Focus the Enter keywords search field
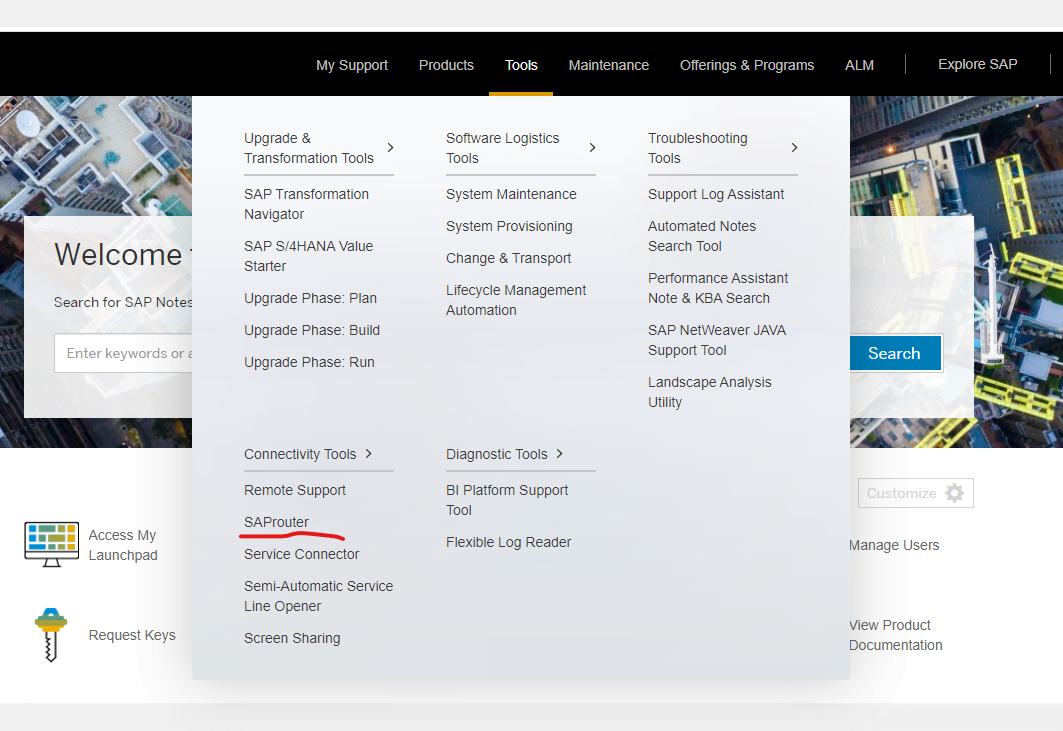The height and width of the screenshot is (731, 1063). 123,353
